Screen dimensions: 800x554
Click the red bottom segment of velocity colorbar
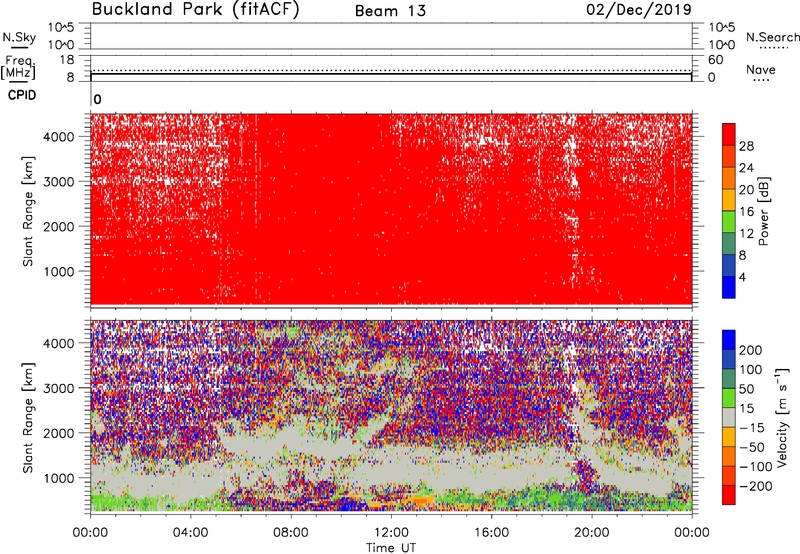(x=729, y=495)
